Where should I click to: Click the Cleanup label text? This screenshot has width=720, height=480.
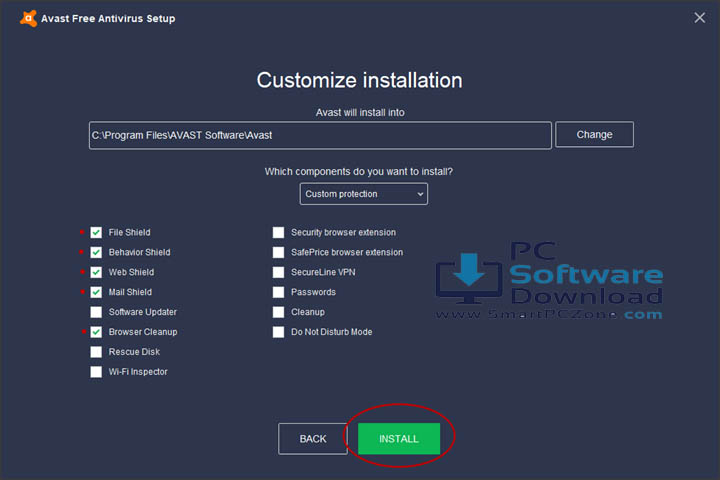(308, 312)
